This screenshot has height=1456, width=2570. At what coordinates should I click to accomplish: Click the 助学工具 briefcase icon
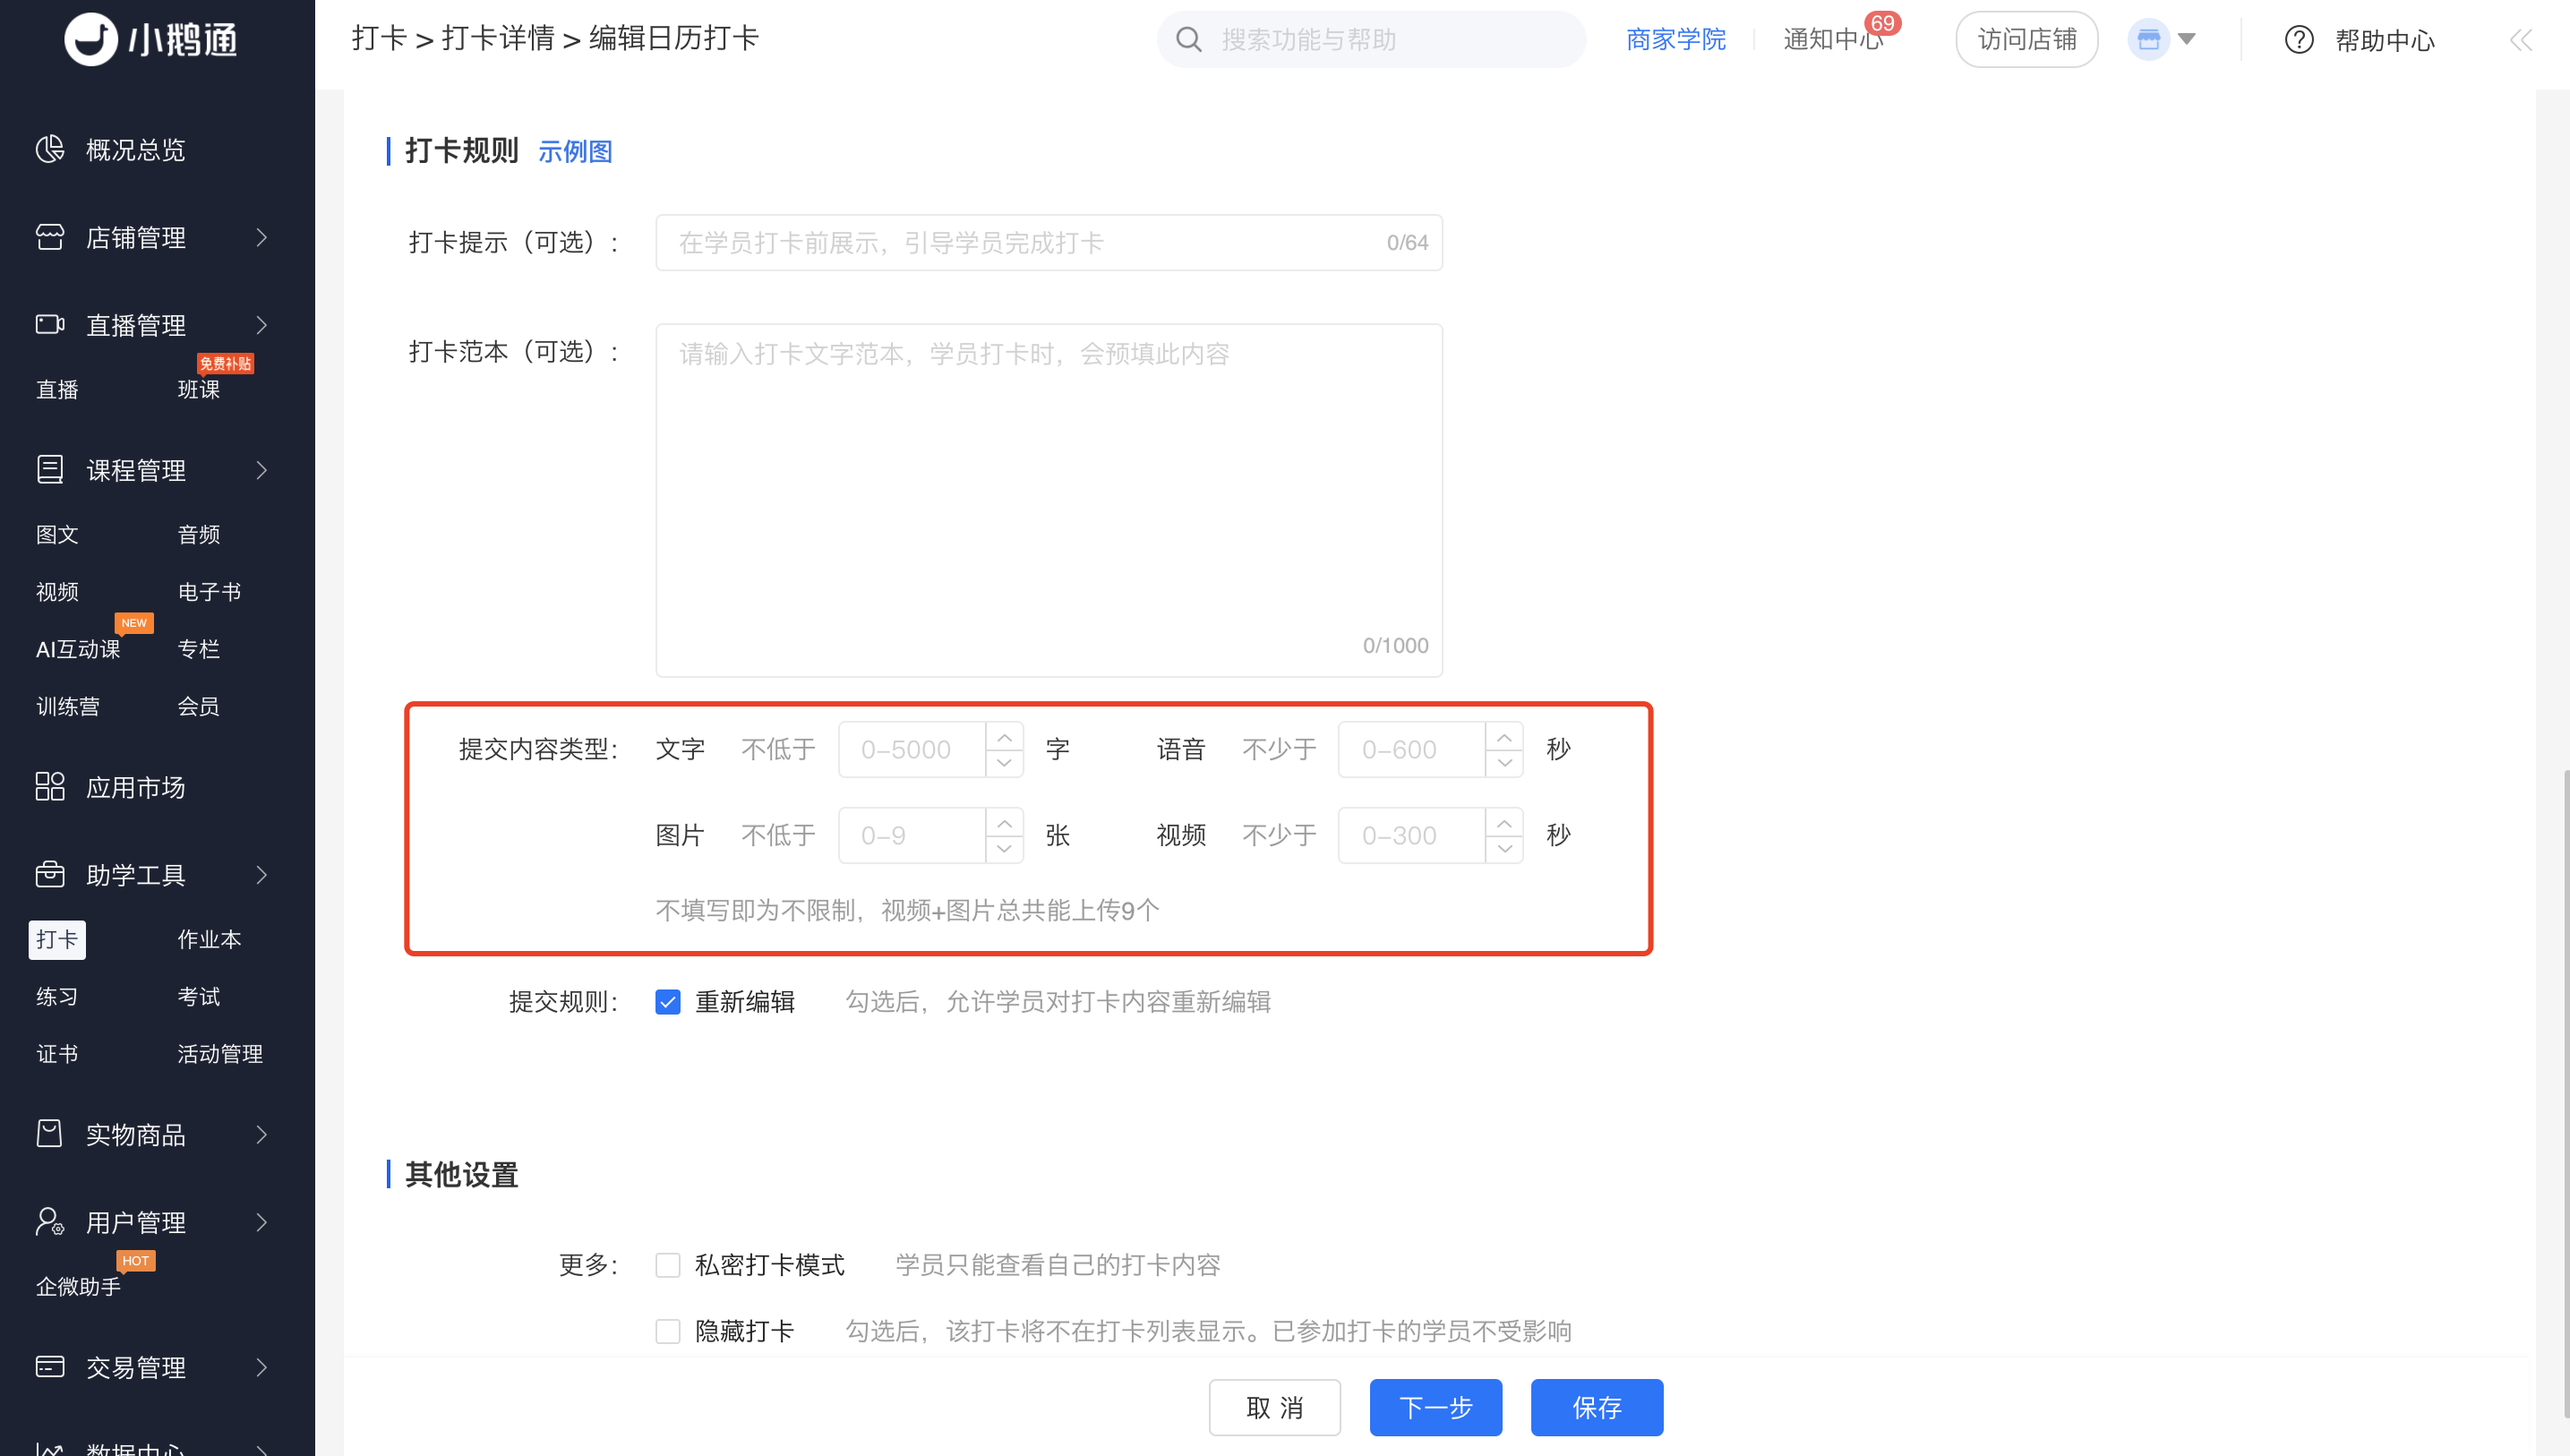coord(49,874)
